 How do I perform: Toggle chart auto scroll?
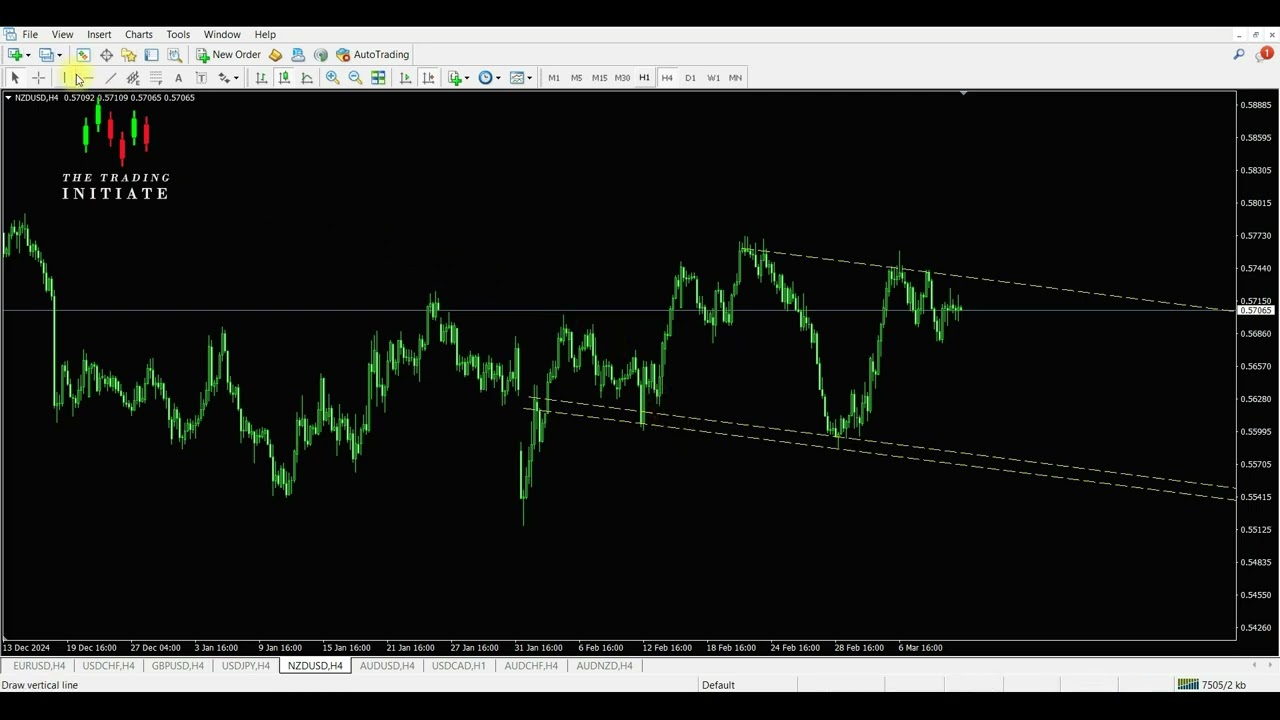point(405,78)
